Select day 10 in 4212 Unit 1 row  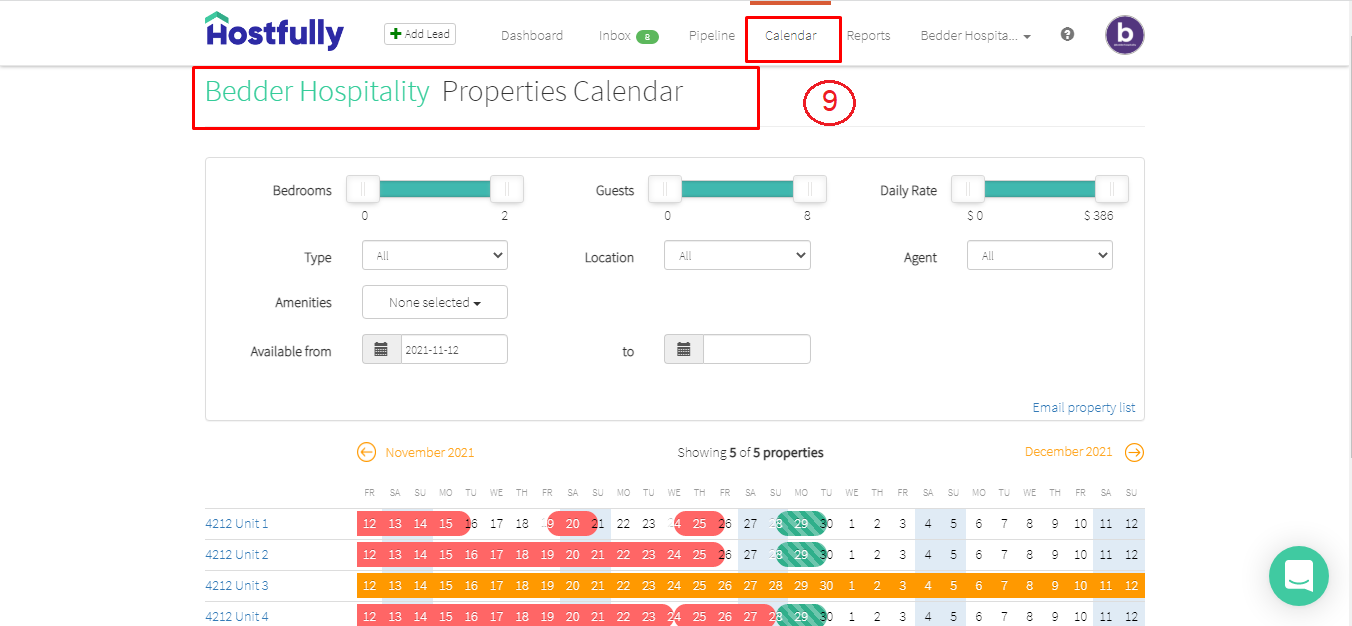pyautogui.click(x=1080, y=524)
